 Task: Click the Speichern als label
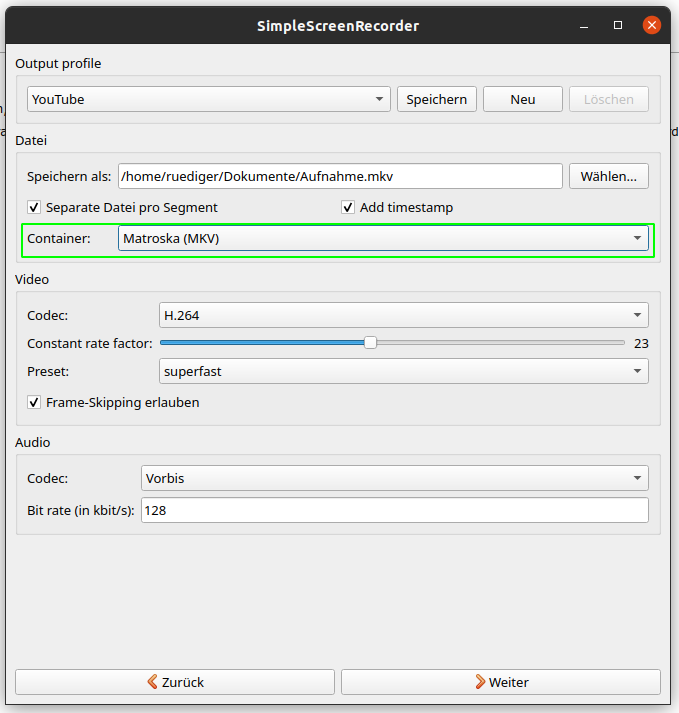pyautogui.click(x=69, y=176)
